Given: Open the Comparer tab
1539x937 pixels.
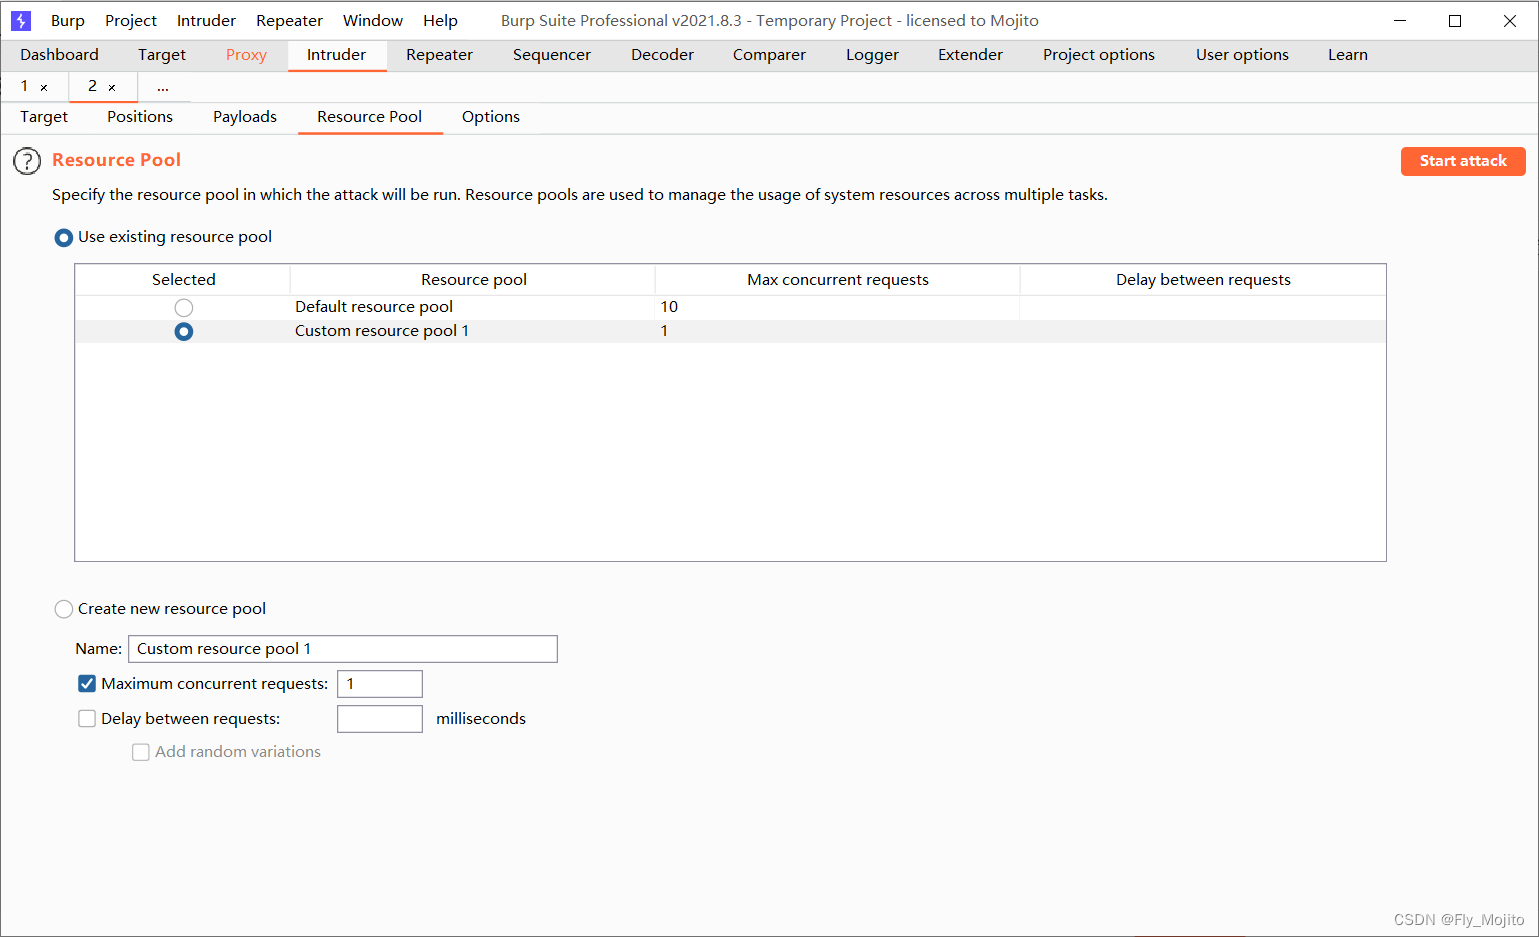Looking at the screenshot, I should point(769,55).
